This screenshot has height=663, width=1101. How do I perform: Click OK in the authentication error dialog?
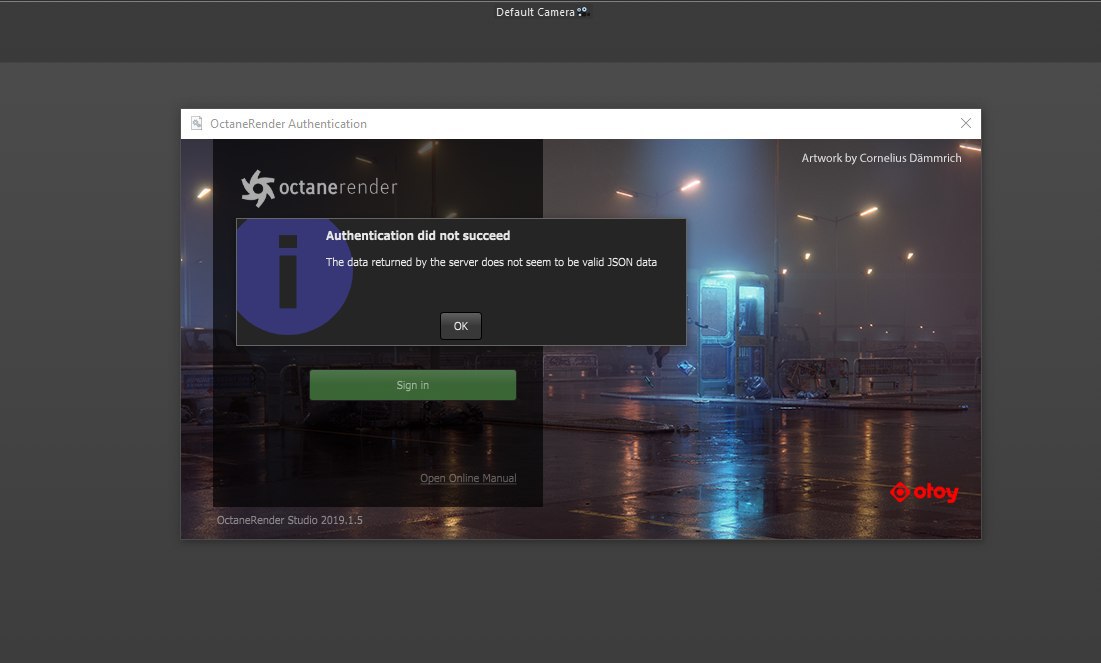point(461,326)
